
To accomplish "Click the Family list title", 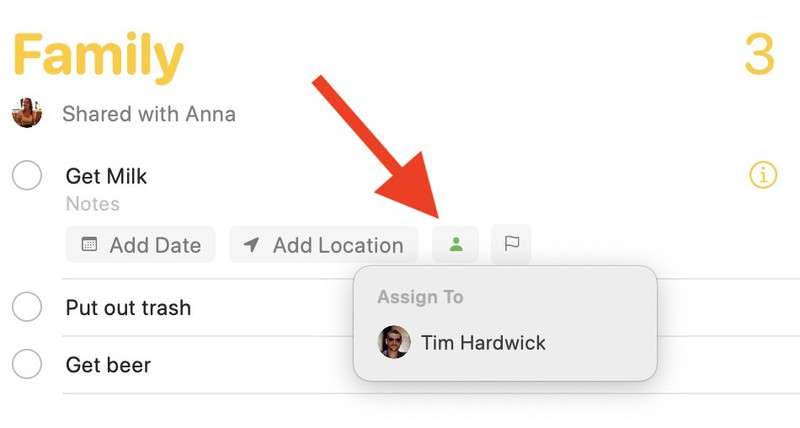I will [98, 55].
